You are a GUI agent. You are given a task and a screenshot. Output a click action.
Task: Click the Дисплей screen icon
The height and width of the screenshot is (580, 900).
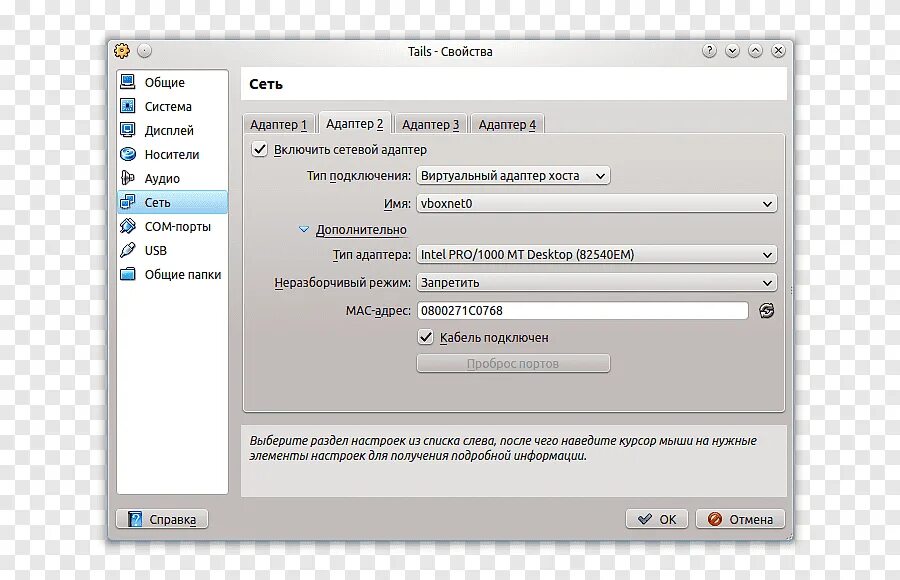[127, 130]
